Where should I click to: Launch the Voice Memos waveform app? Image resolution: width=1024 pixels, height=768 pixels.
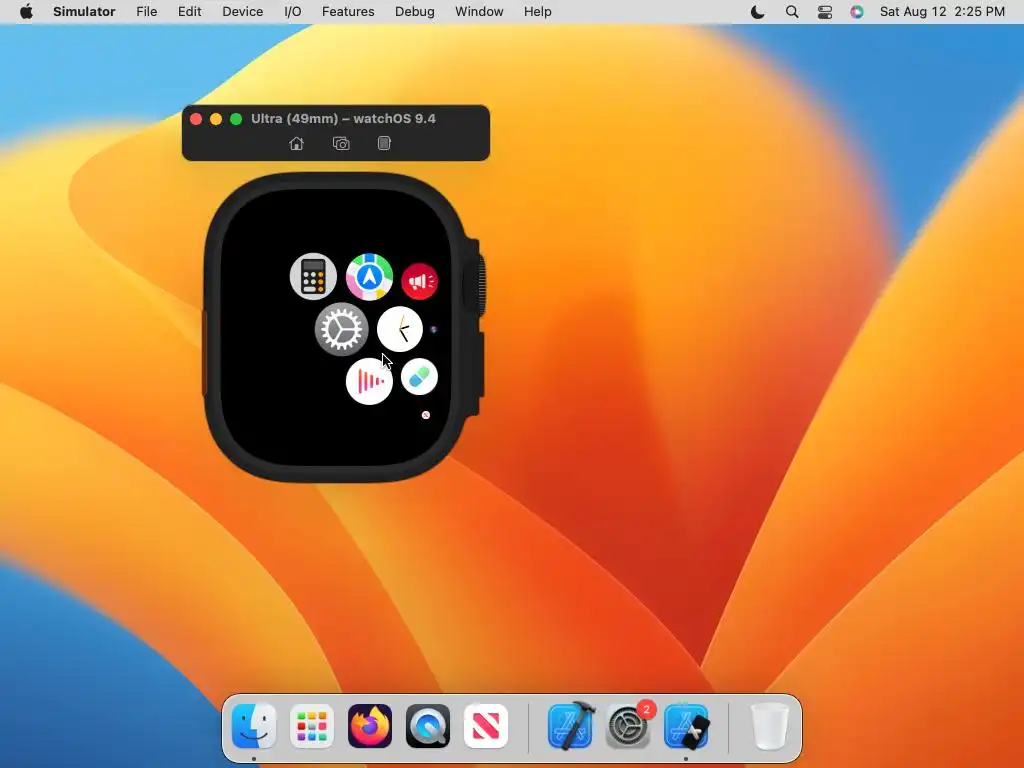pyautogui.click(x=369, y=381)
